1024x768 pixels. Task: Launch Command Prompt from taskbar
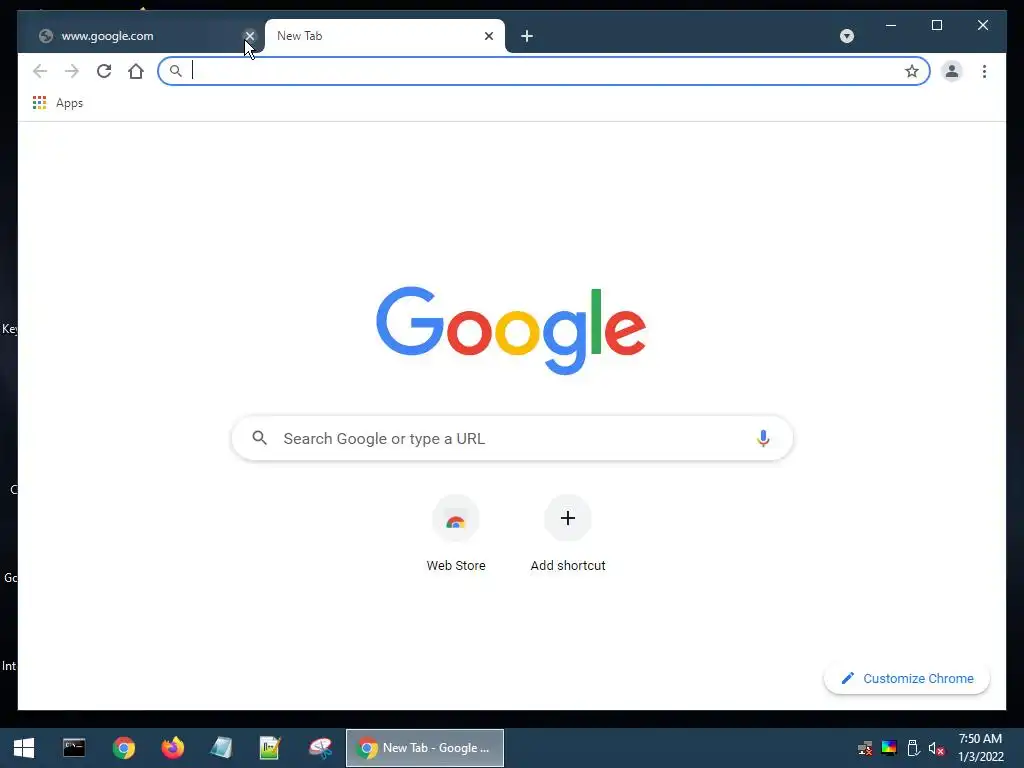pyautogui.click(x=74, y=748)
